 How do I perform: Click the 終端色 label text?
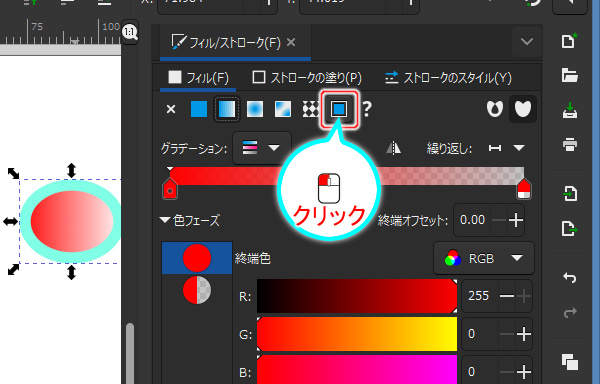pyautogui.click(x=253, y=259)
